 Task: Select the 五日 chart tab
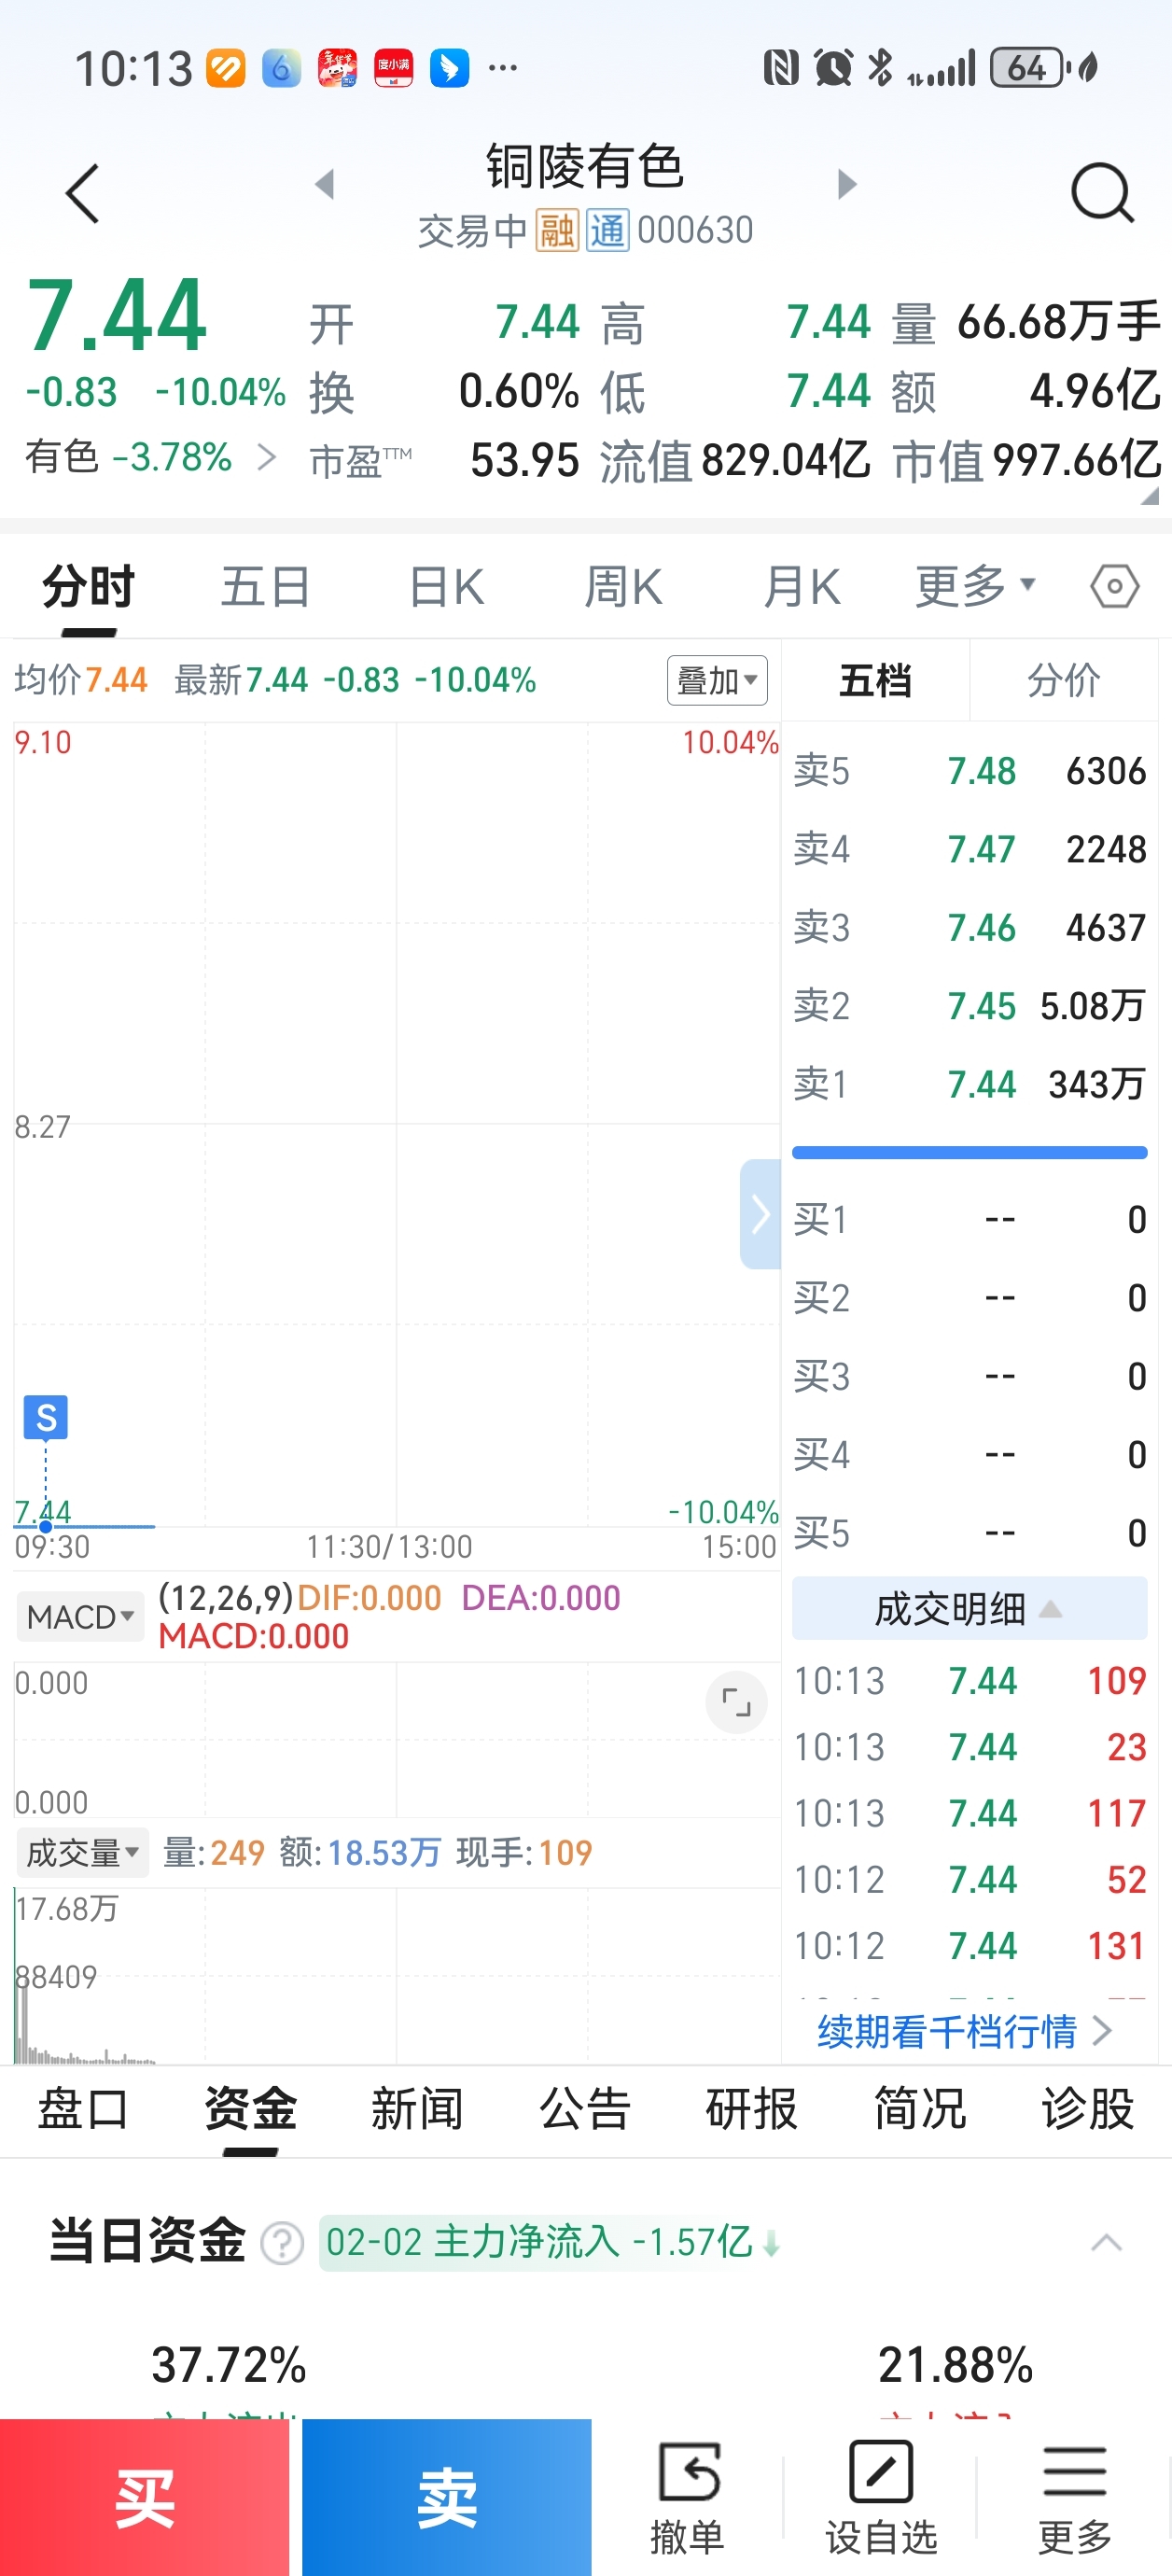click(265, 586)
